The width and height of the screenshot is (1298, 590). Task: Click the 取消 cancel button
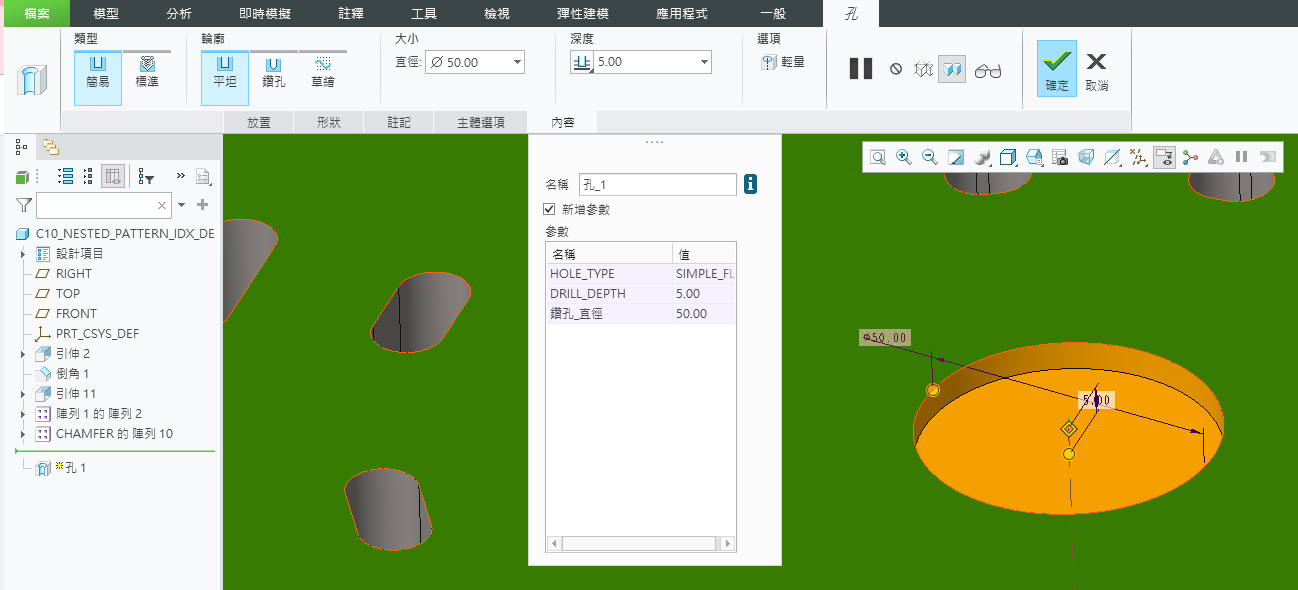pyautogui.click(x=1096, y=69)
